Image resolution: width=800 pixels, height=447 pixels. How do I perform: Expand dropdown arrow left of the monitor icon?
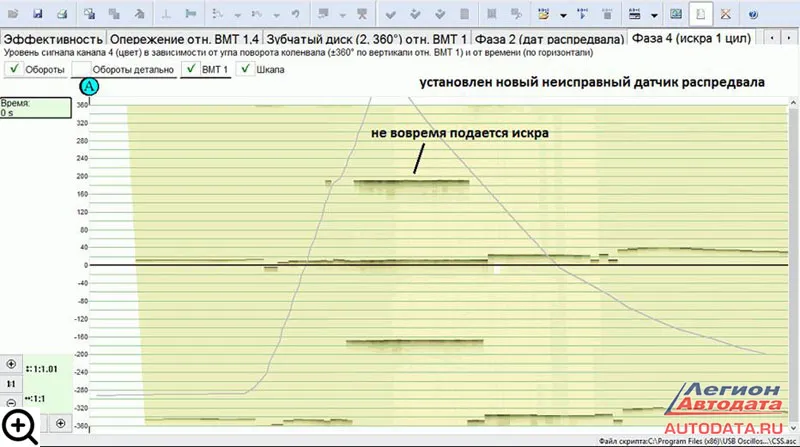coord(654,15)
